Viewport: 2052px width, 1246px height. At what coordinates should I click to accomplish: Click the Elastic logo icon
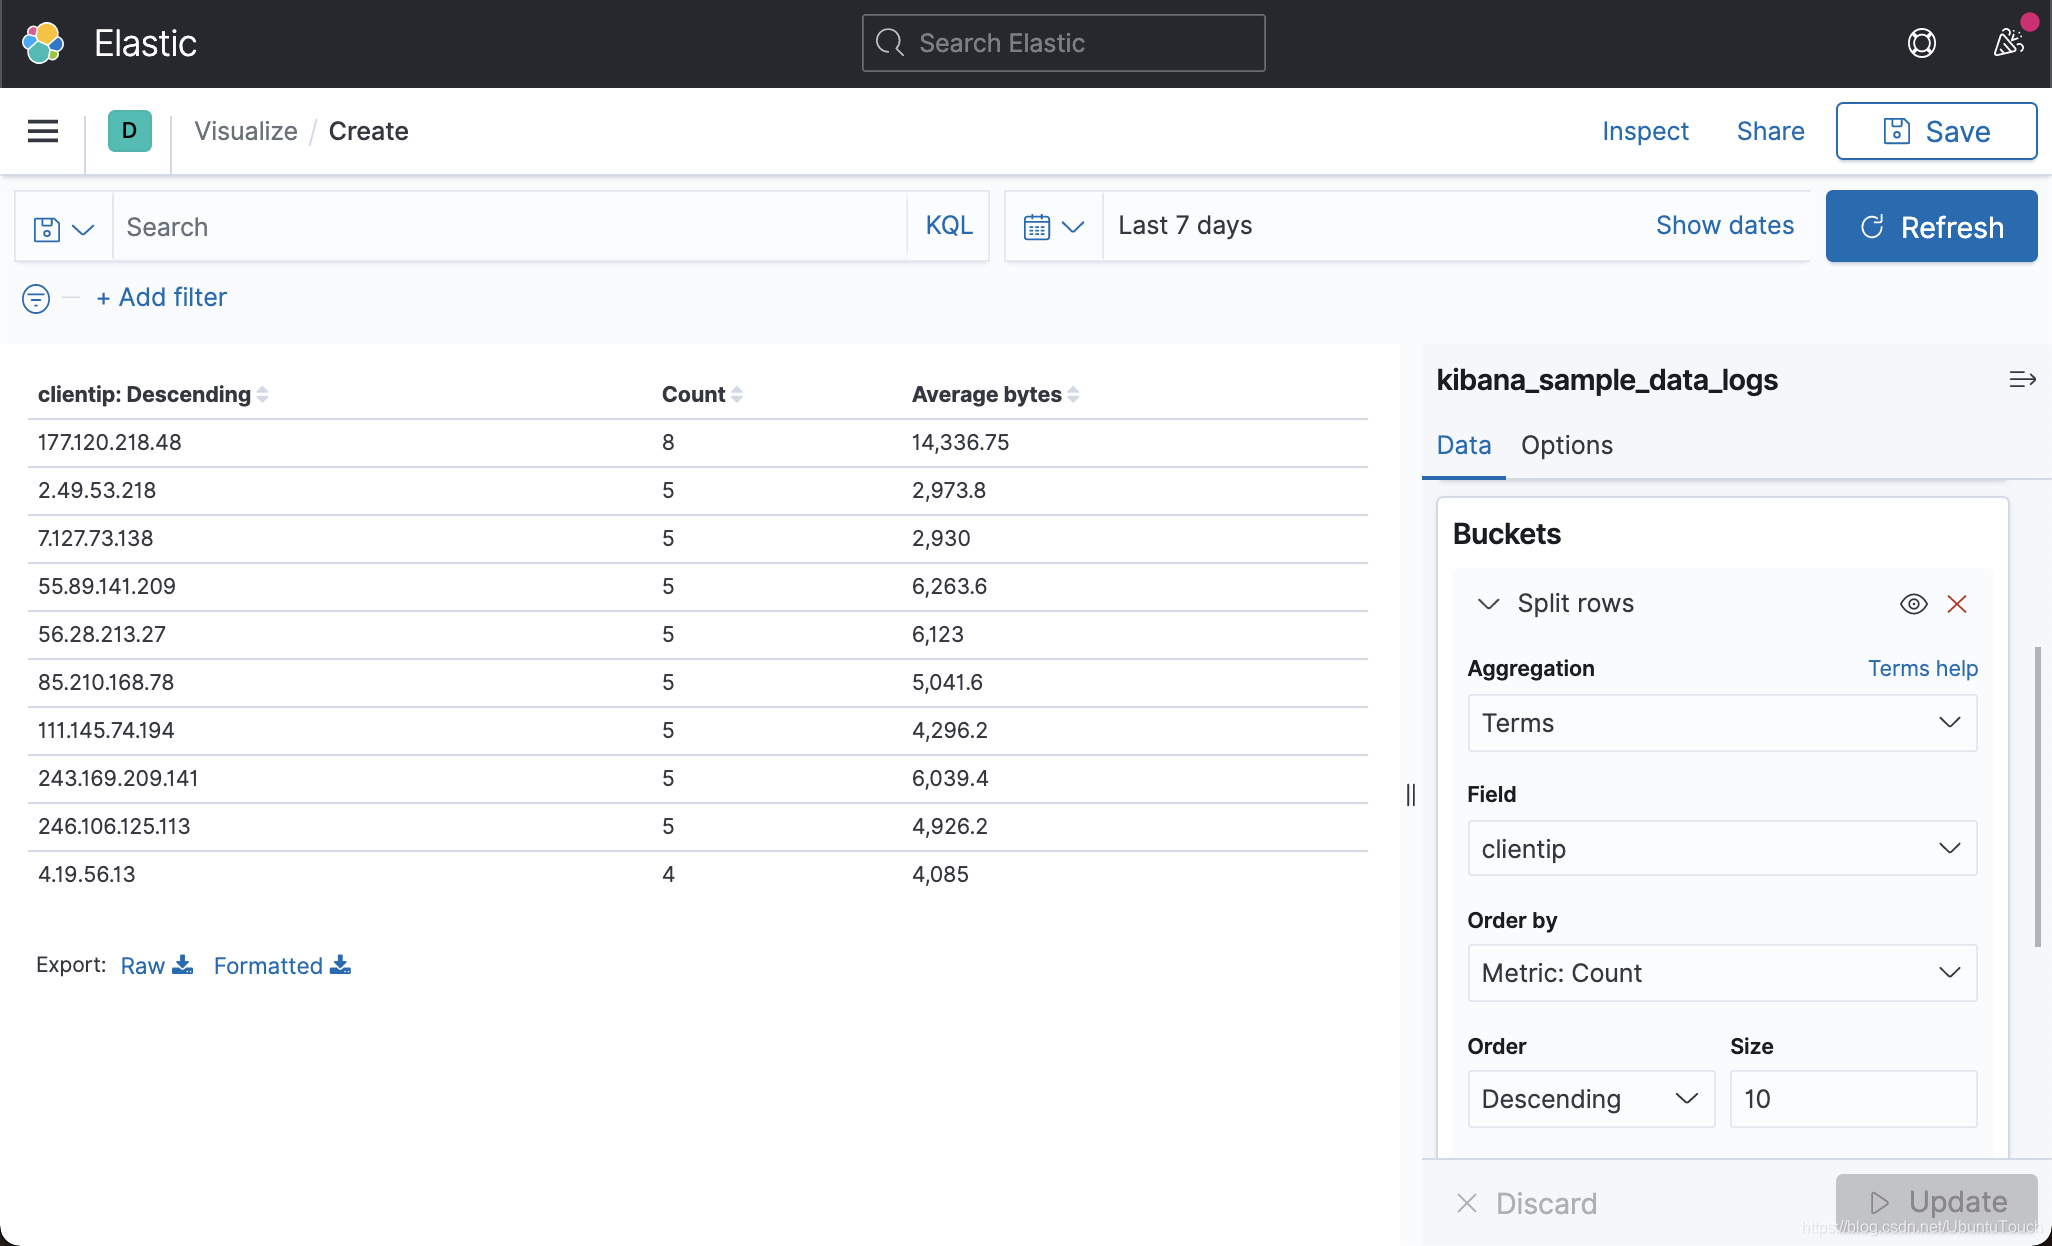43,43
